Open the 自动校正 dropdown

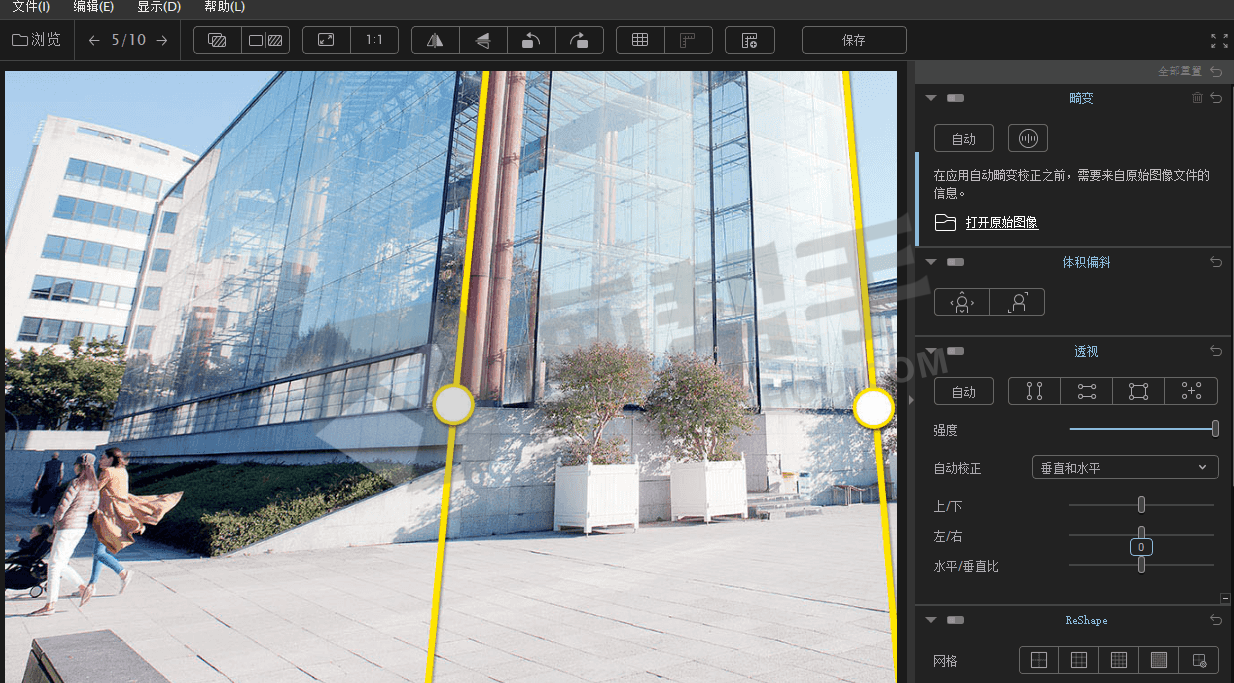click(1125, 467)
